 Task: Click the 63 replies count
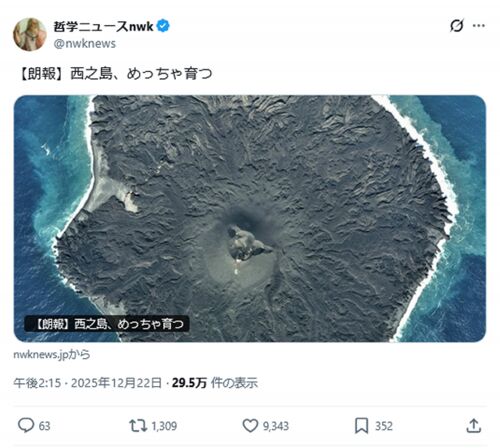[x=44, y=426]
